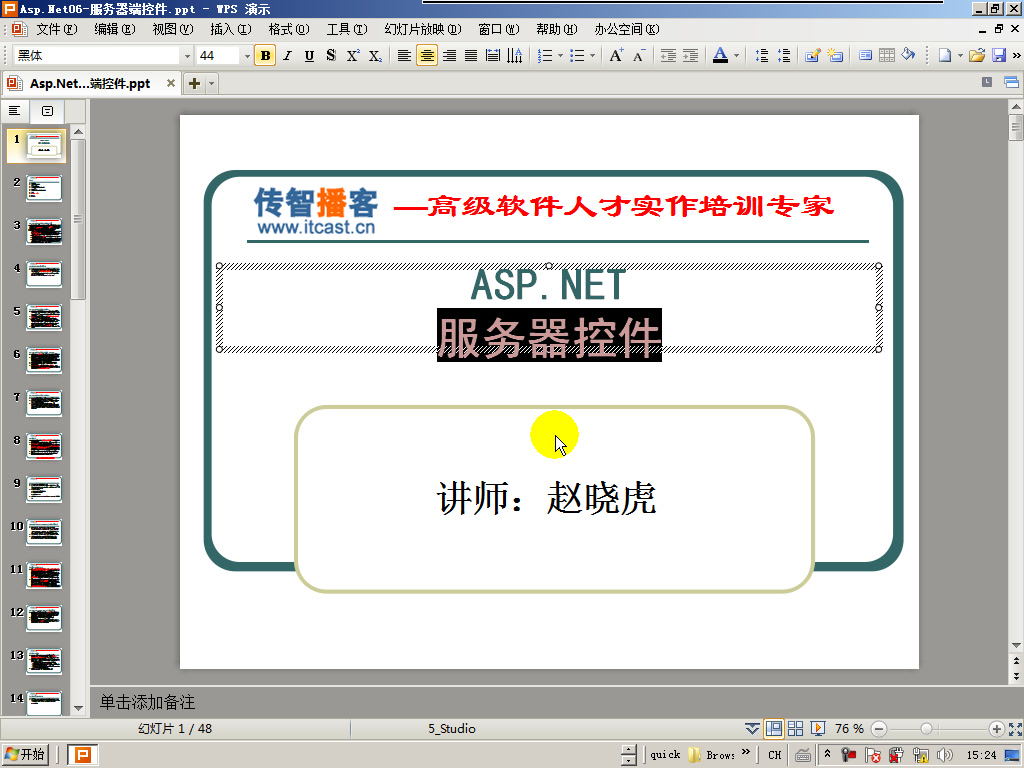Save the presentation via the Save icon

point(997,55)
